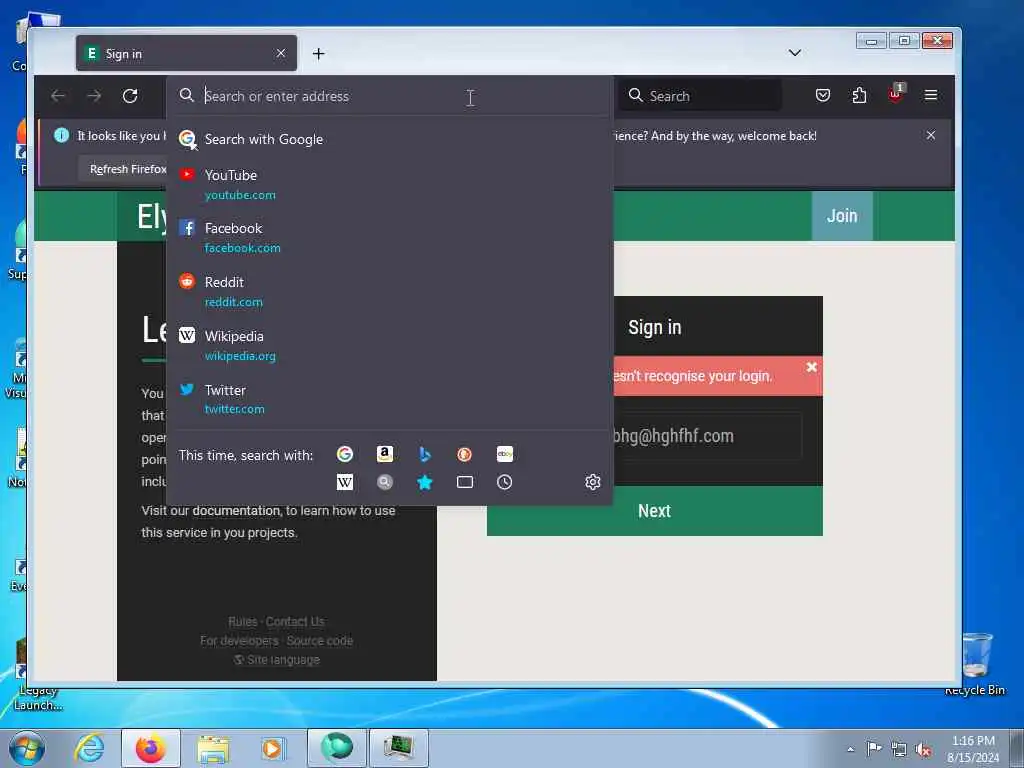Open the Extensions puzzle icon
1024x768 pixels.
(859, 95)
